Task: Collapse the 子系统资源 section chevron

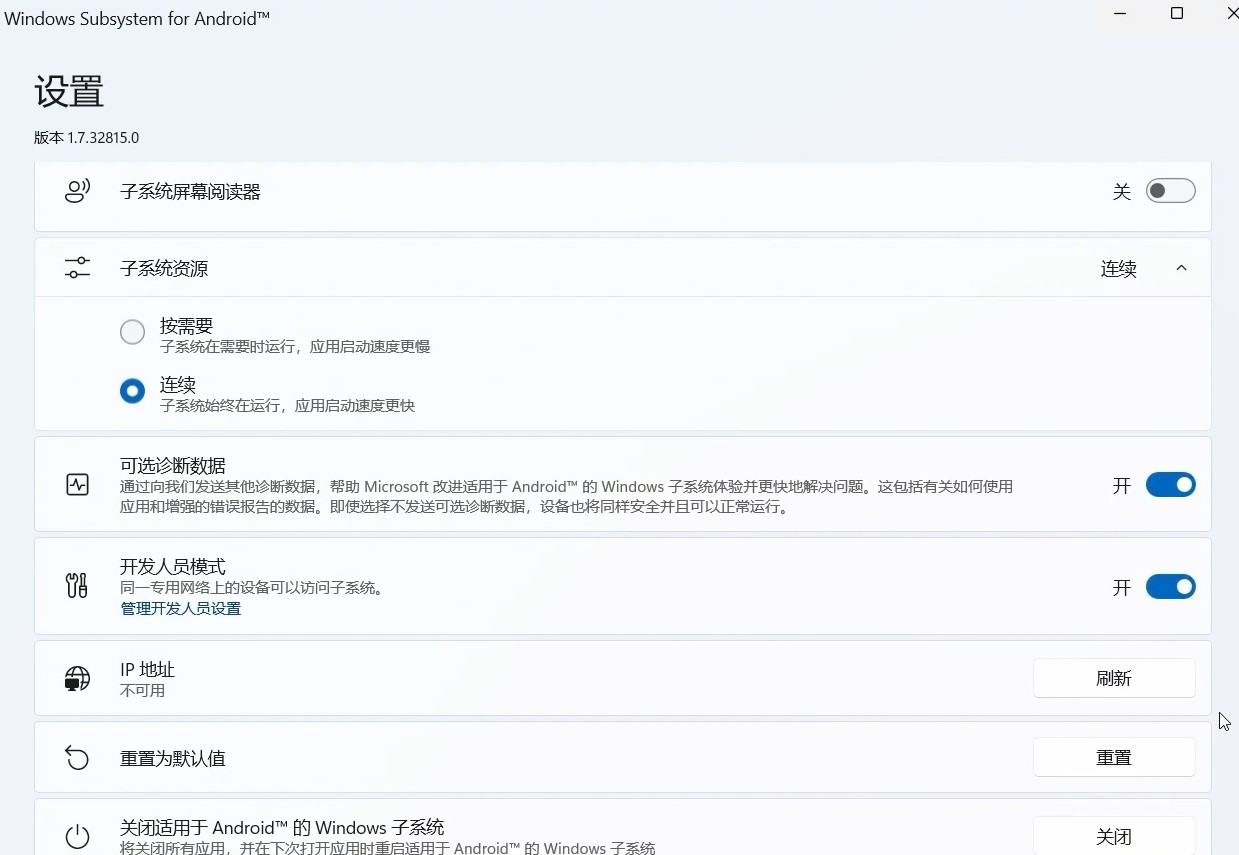Action: tap(1181, 268)
